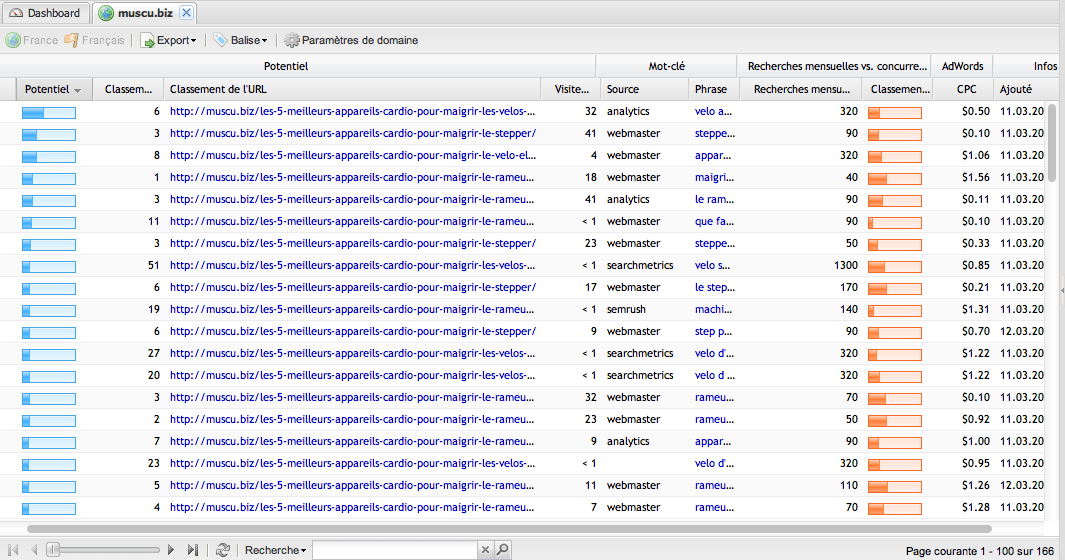Open the appar... phrase link with CPC $1.06
This screenshot has height=560, width=1065.
tap(712, 155)
